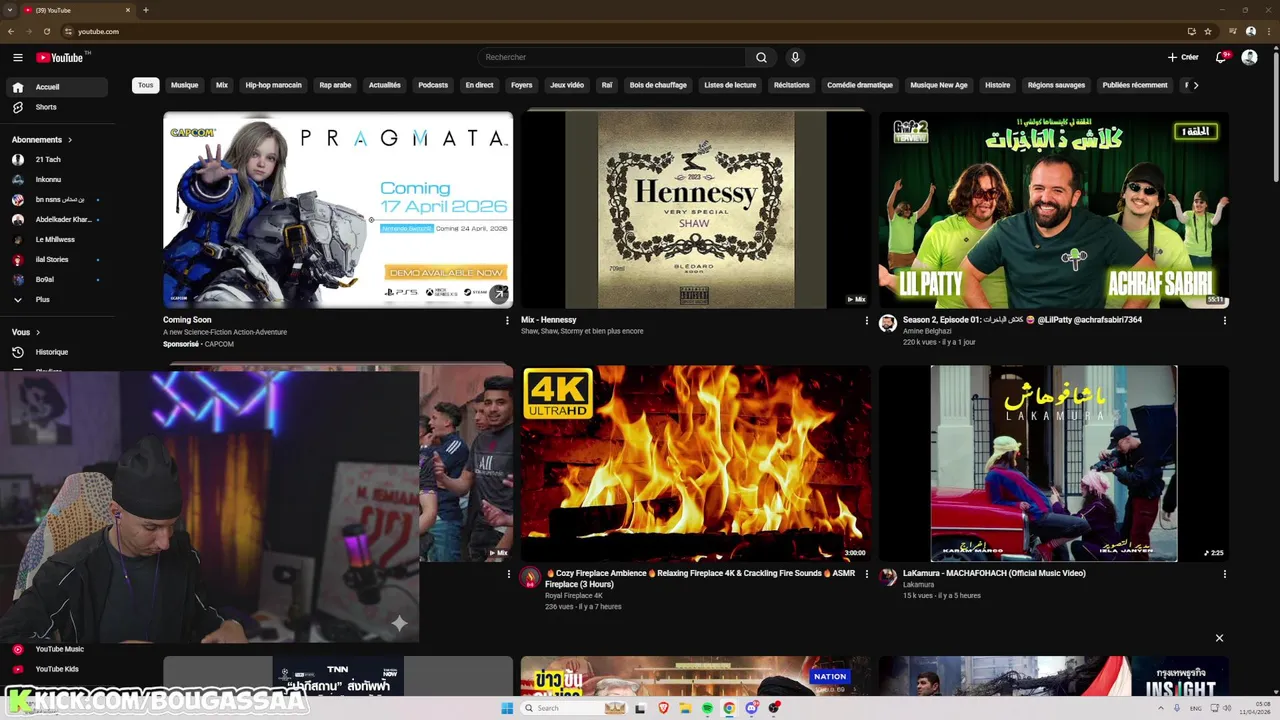Click the YouTube logo
This screenshot has width=1280, height=720.
(x=61, y=57)
